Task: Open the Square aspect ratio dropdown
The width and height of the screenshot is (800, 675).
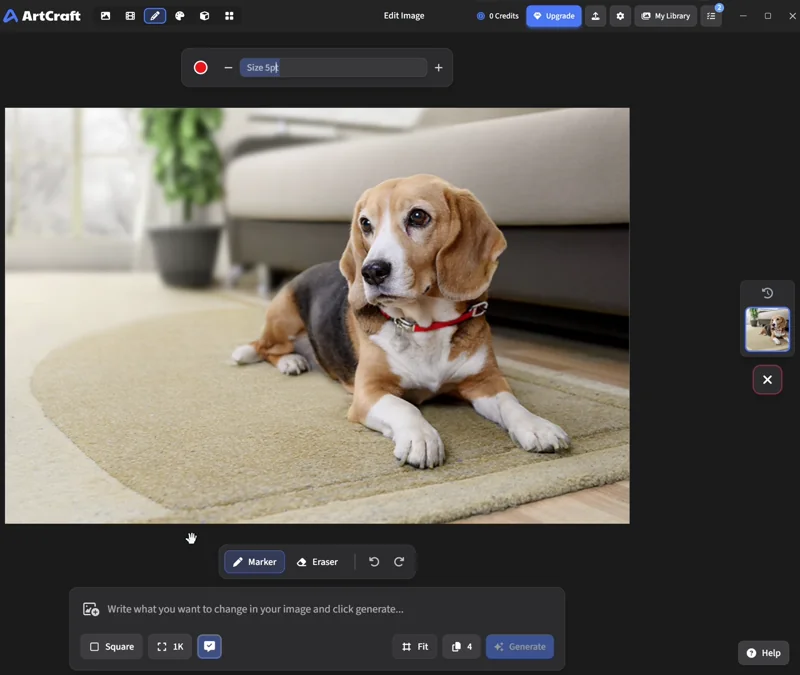Action: (112, 646)
